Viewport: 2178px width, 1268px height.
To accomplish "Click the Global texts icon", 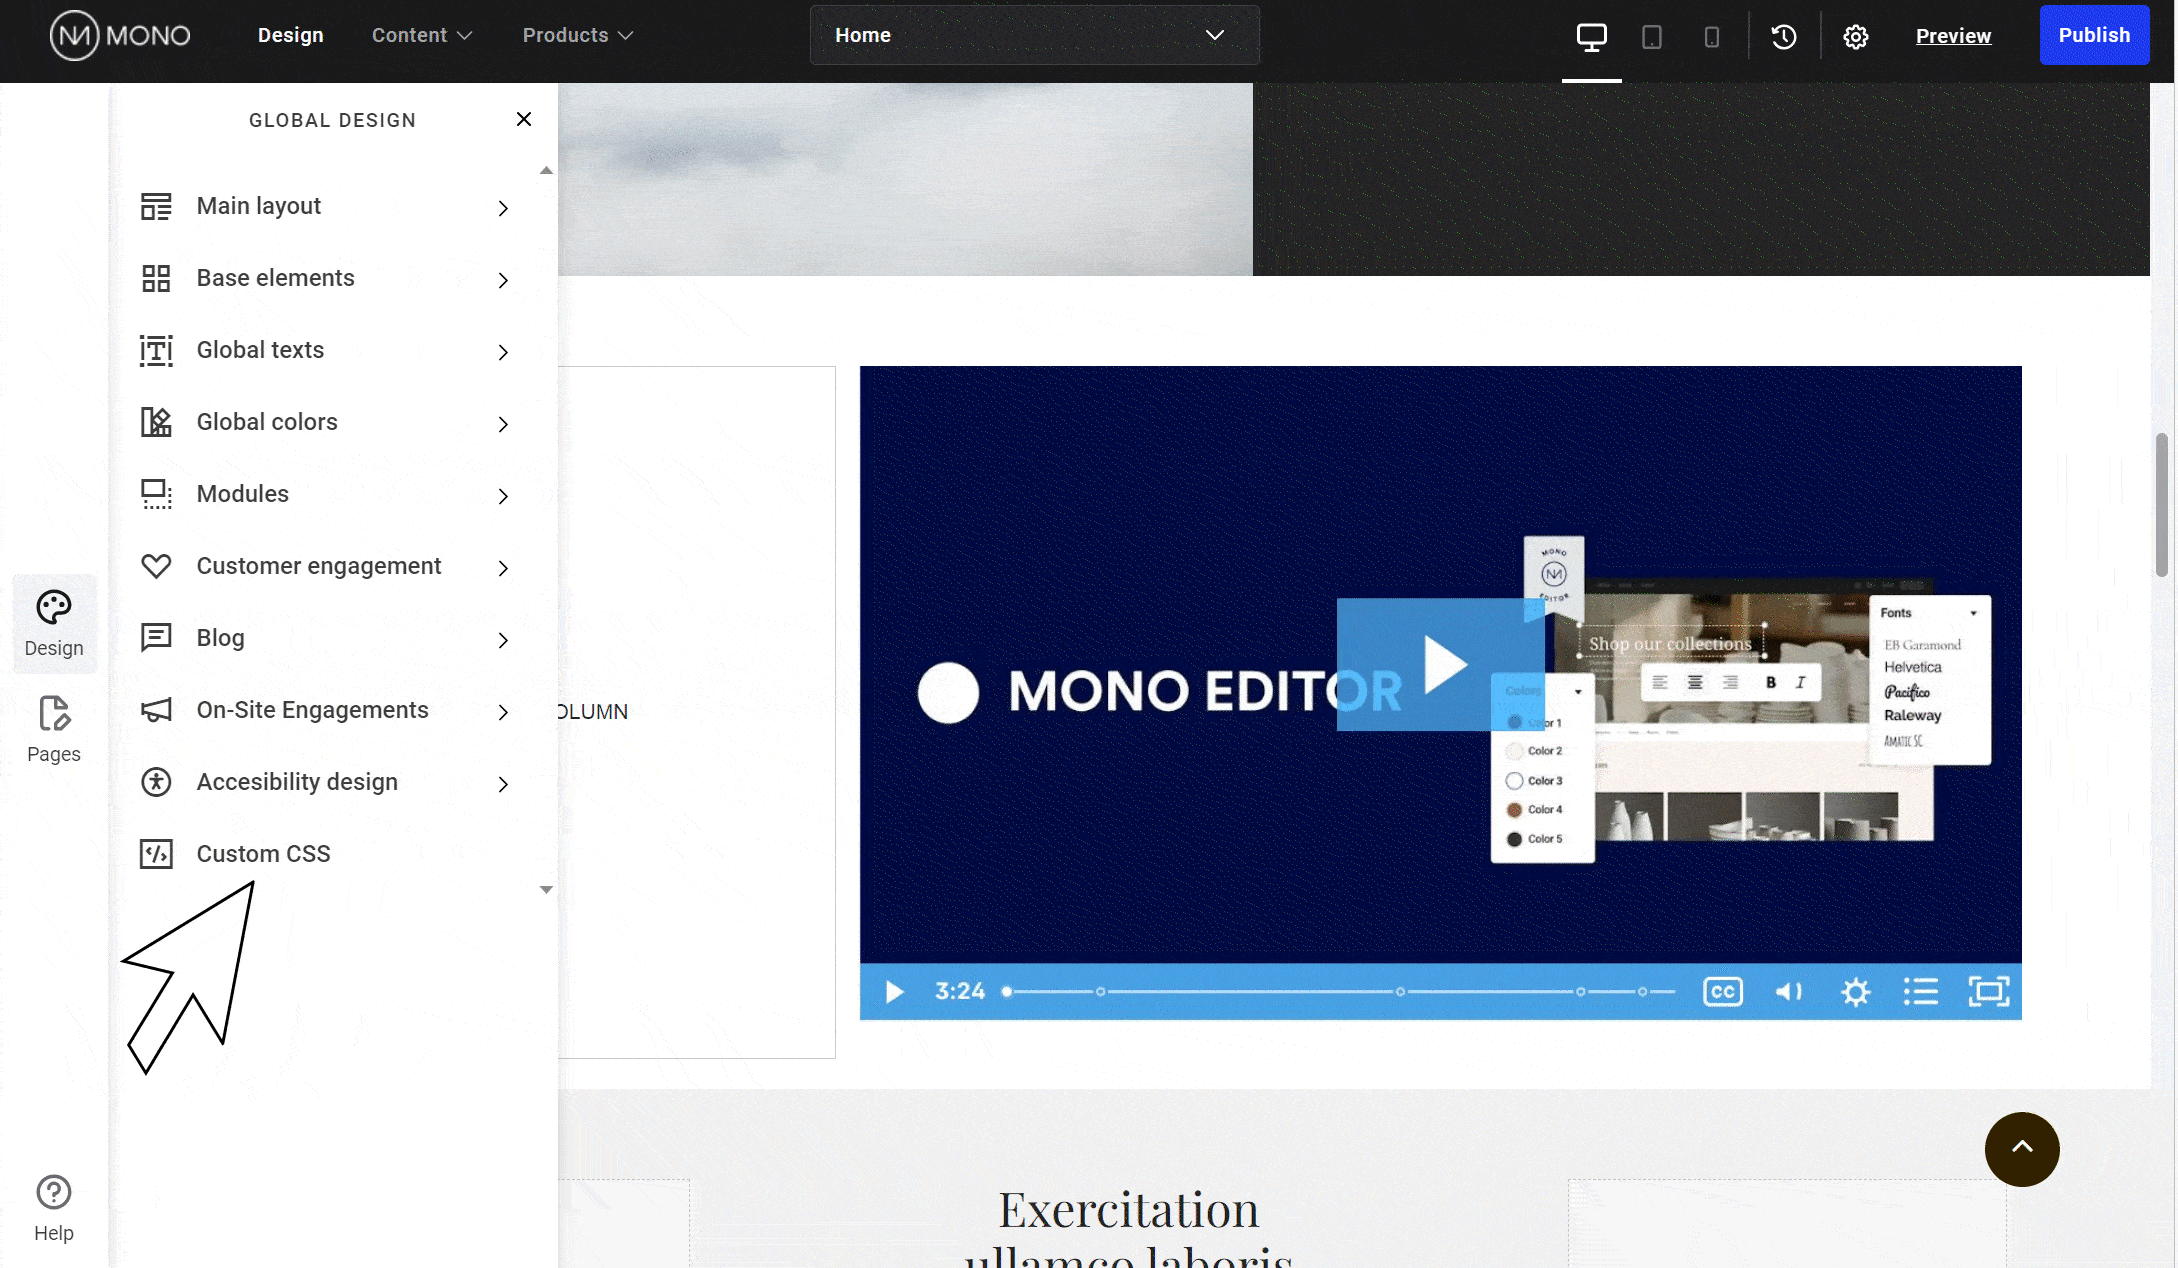I will (156, 350).
